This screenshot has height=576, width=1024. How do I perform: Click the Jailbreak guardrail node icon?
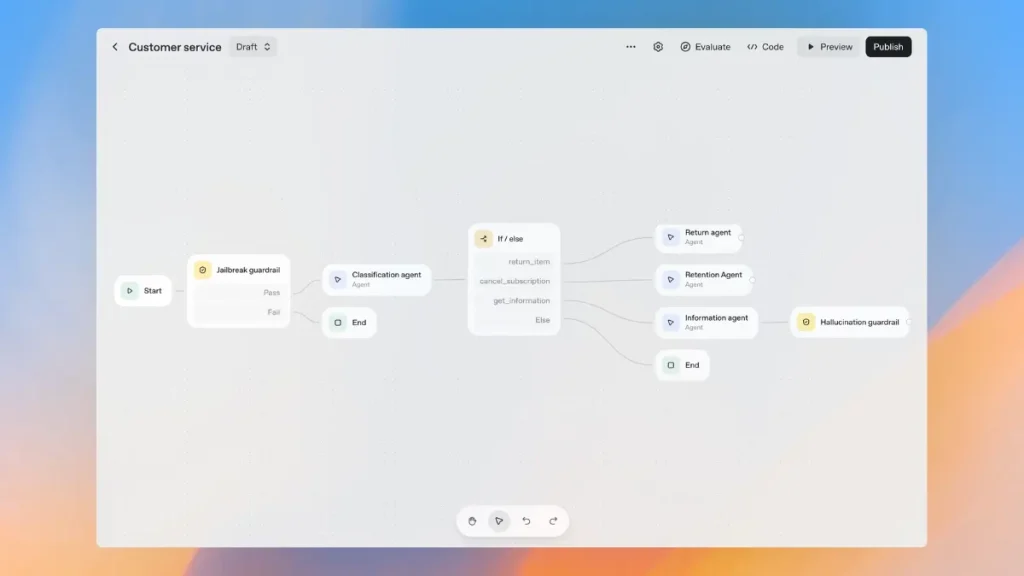(204, 269)
